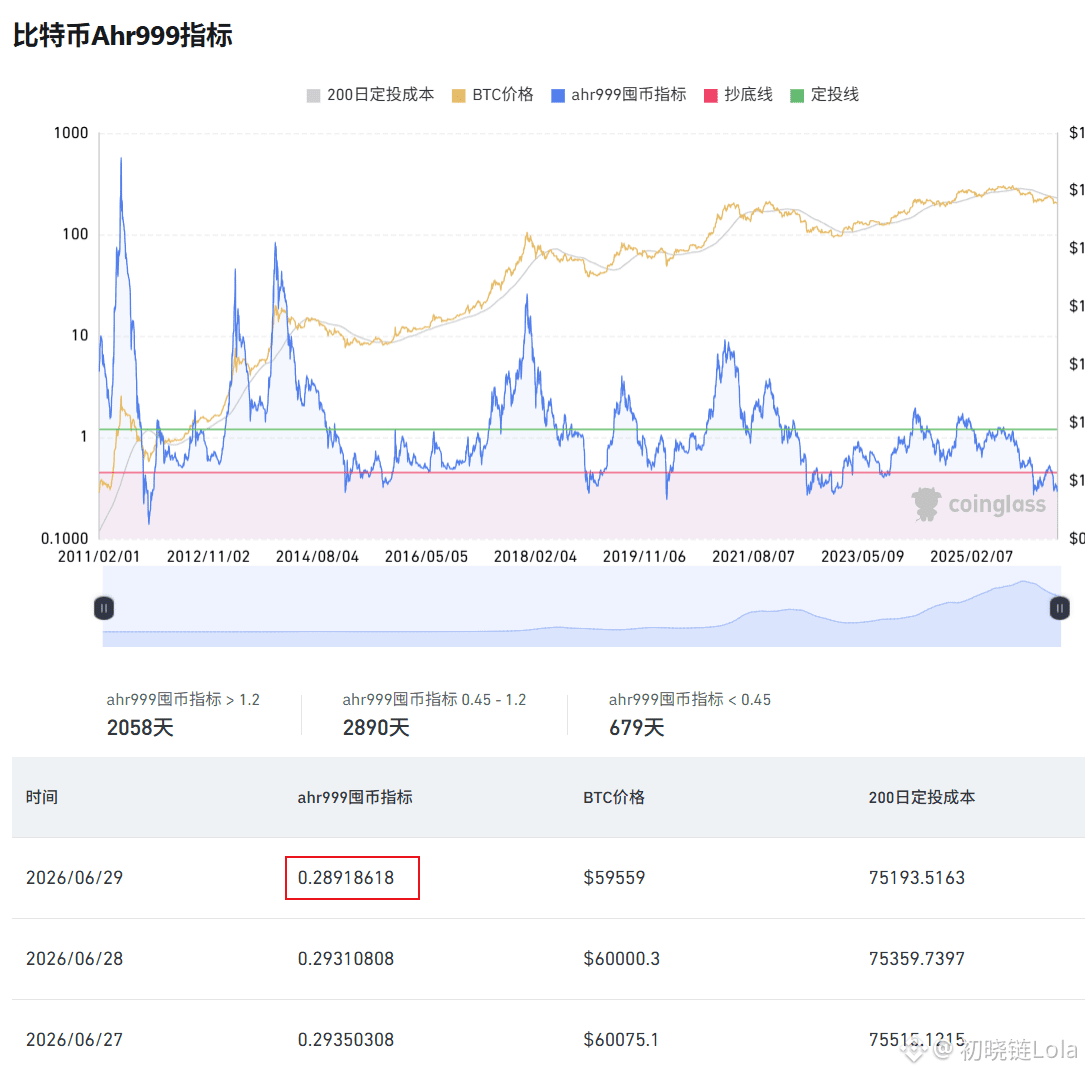Click the 2890天 statistic
The width and height of the screenshot is (1085, 1075).
[x=376, y=728]
